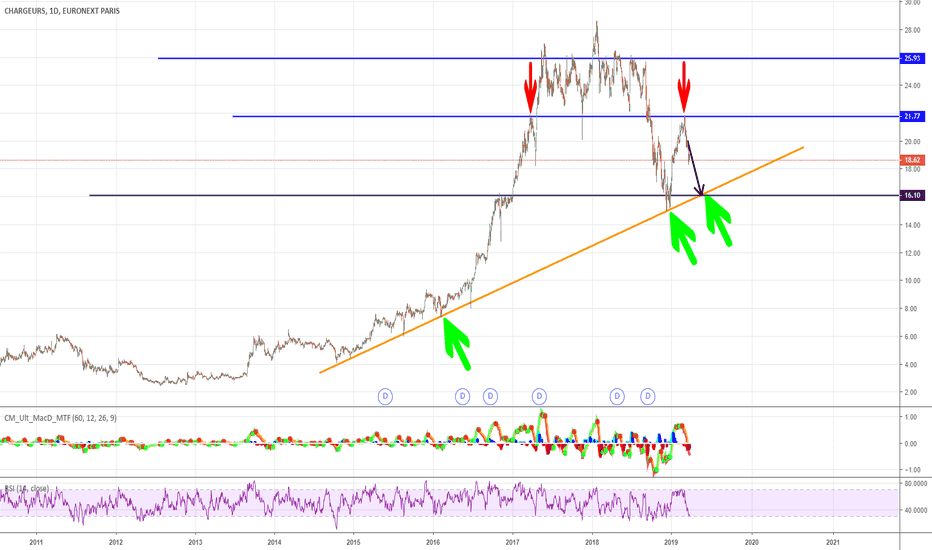
Task: Open the 2017 dividend D marker
Action: click(x=539, y=396)
